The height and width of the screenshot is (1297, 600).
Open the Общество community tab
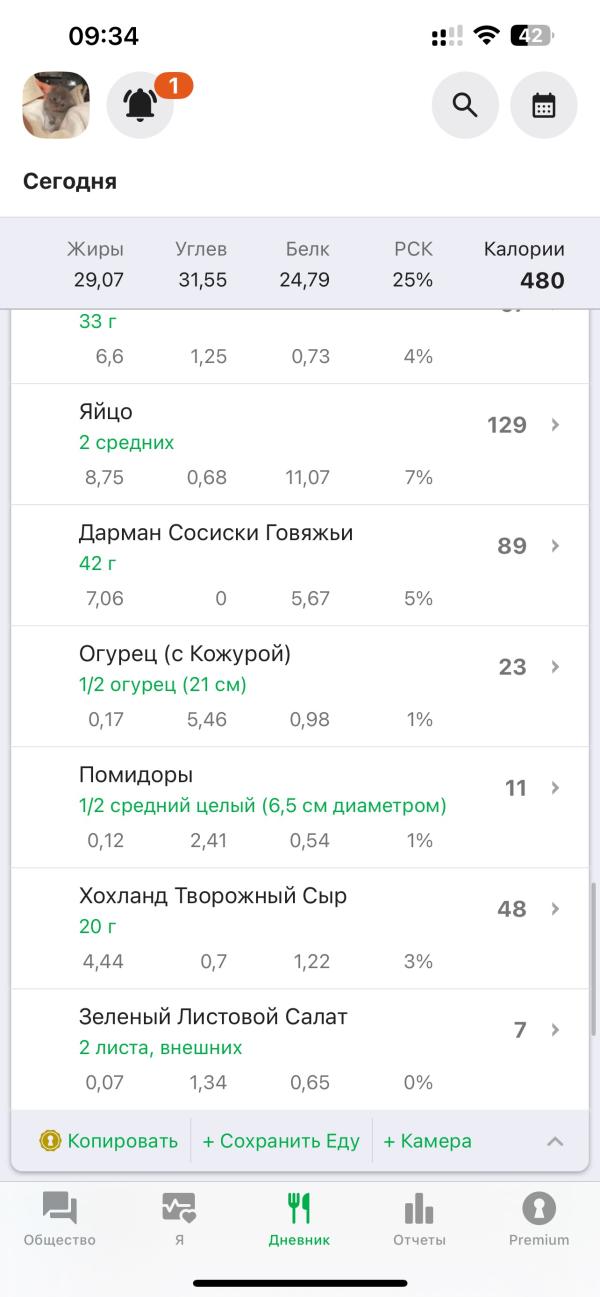tap(60, 1219)
